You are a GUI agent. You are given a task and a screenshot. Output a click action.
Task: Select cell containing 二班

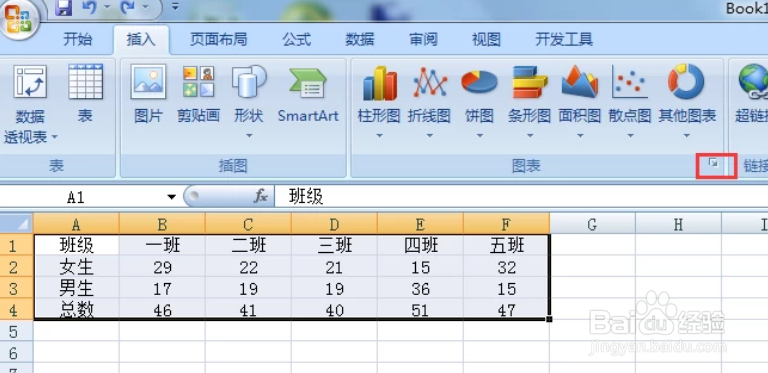(x=248, y=245)
